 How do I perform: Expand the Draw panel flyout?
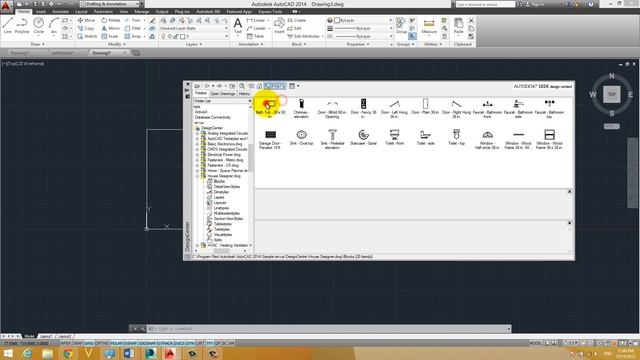(38, 44)
